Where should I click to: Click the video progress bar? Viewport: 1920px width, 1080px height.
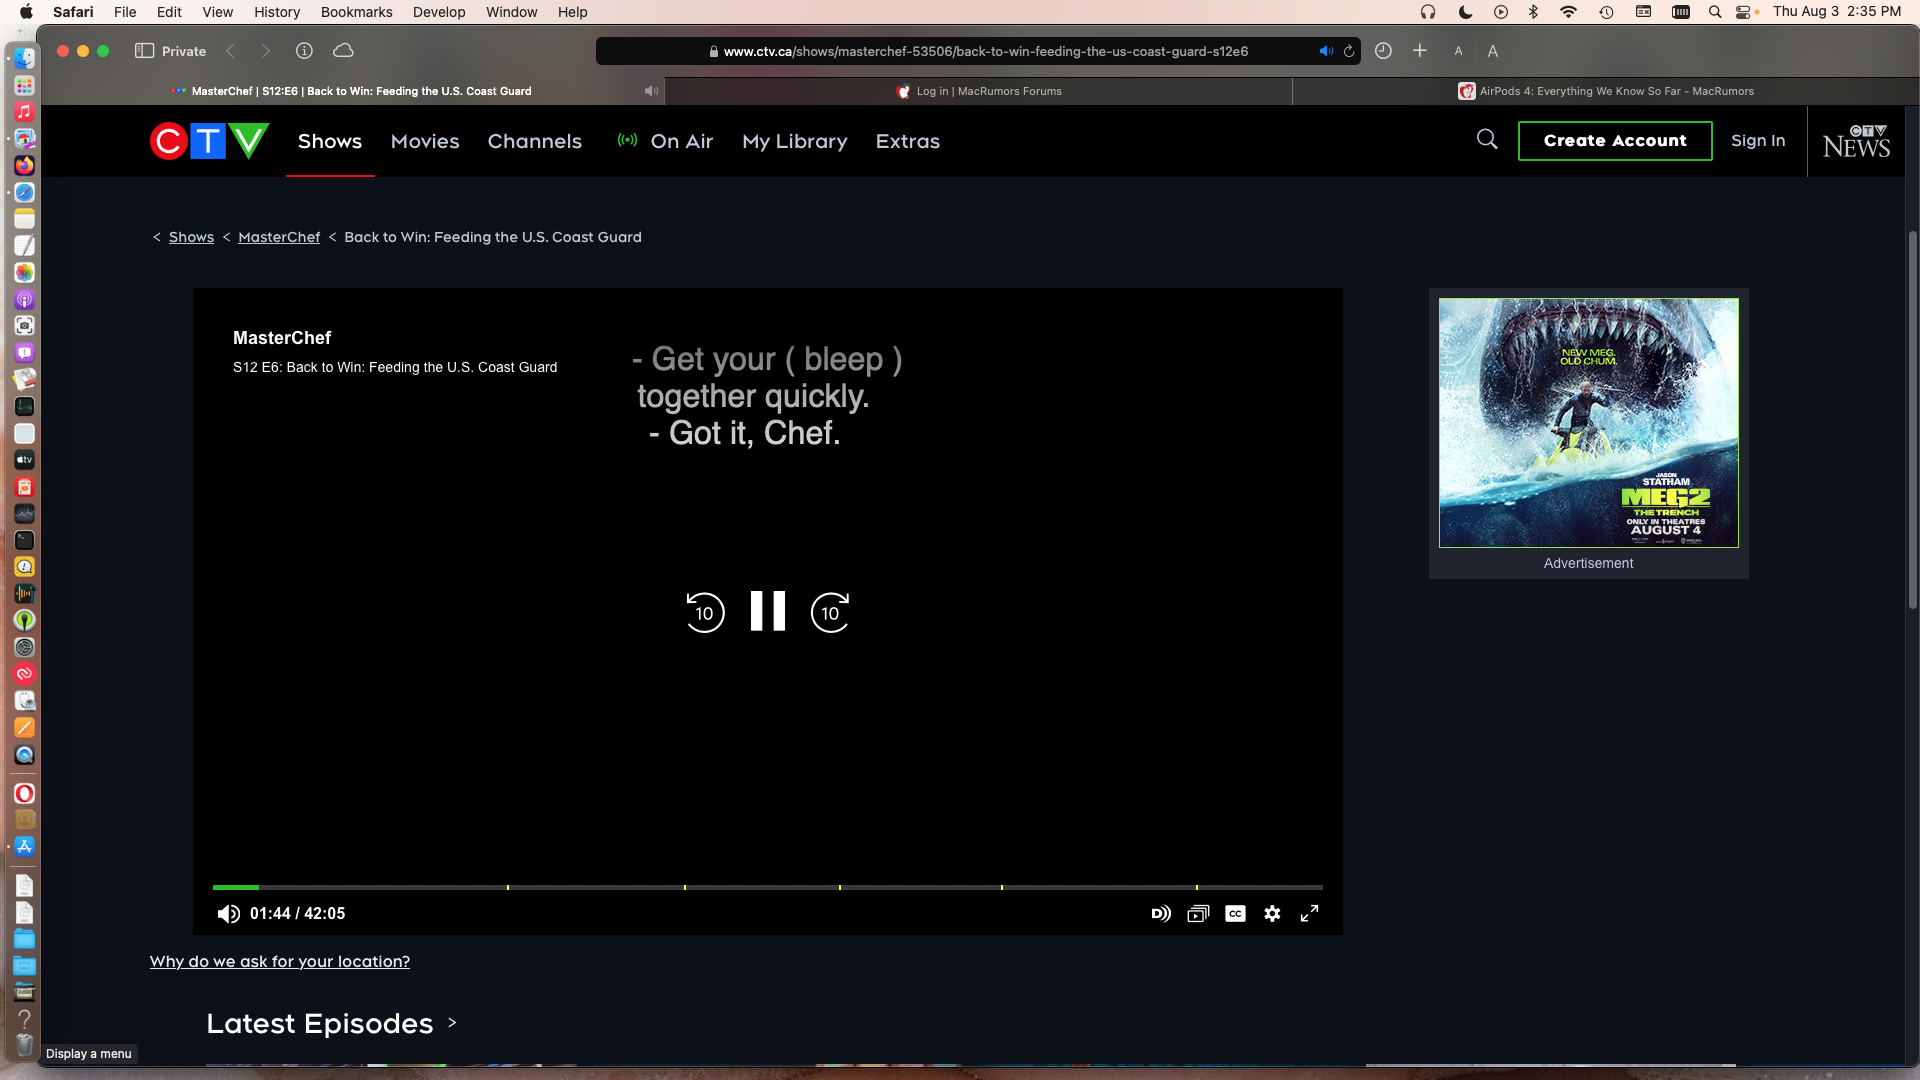[767, 887]
